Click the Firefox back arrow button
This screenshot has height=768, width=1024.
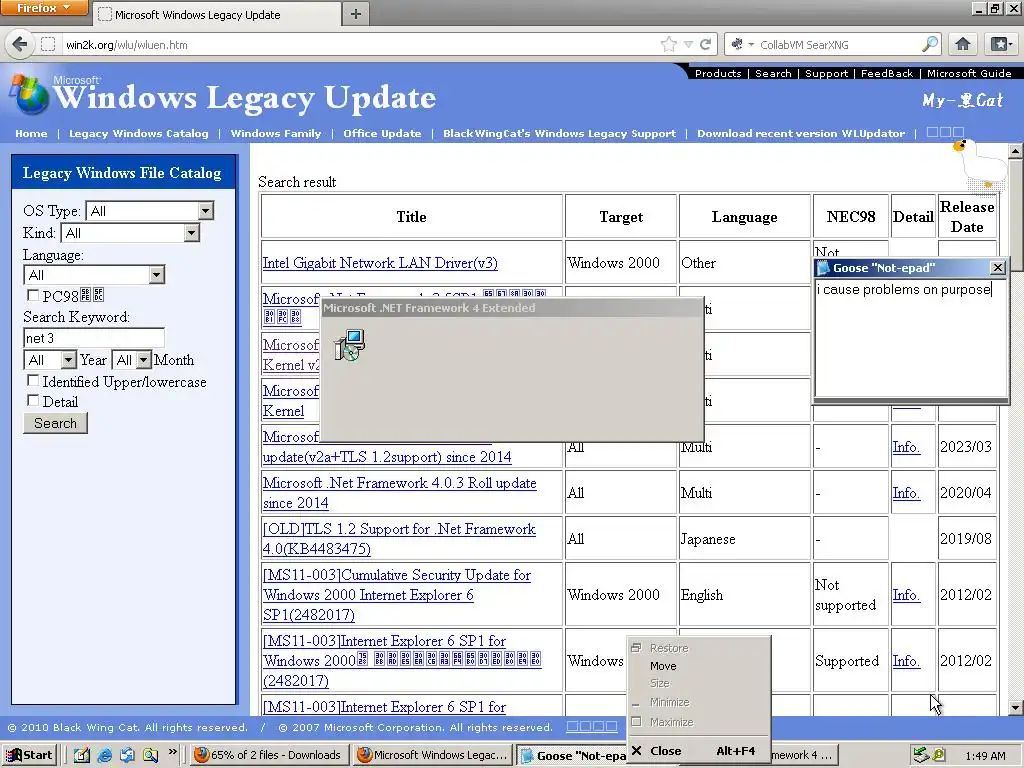coord(20,44)
